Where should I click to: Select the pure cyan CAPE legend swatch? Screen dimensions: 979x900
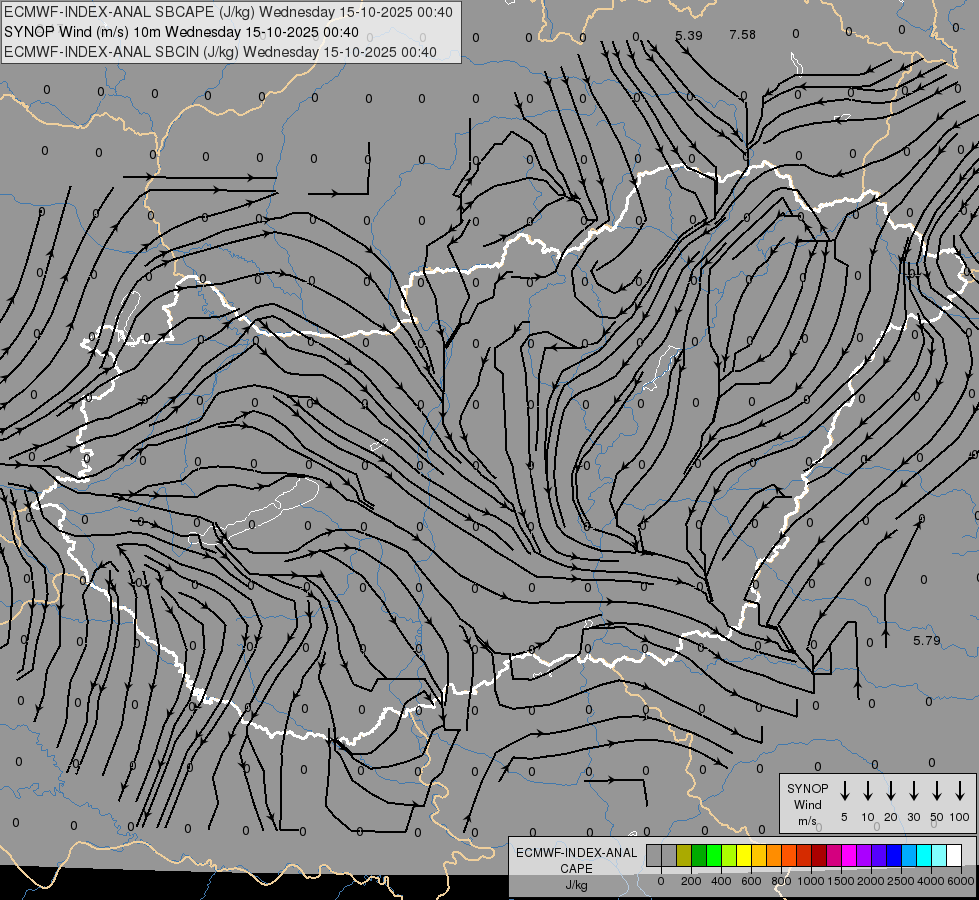pos(924,855)
